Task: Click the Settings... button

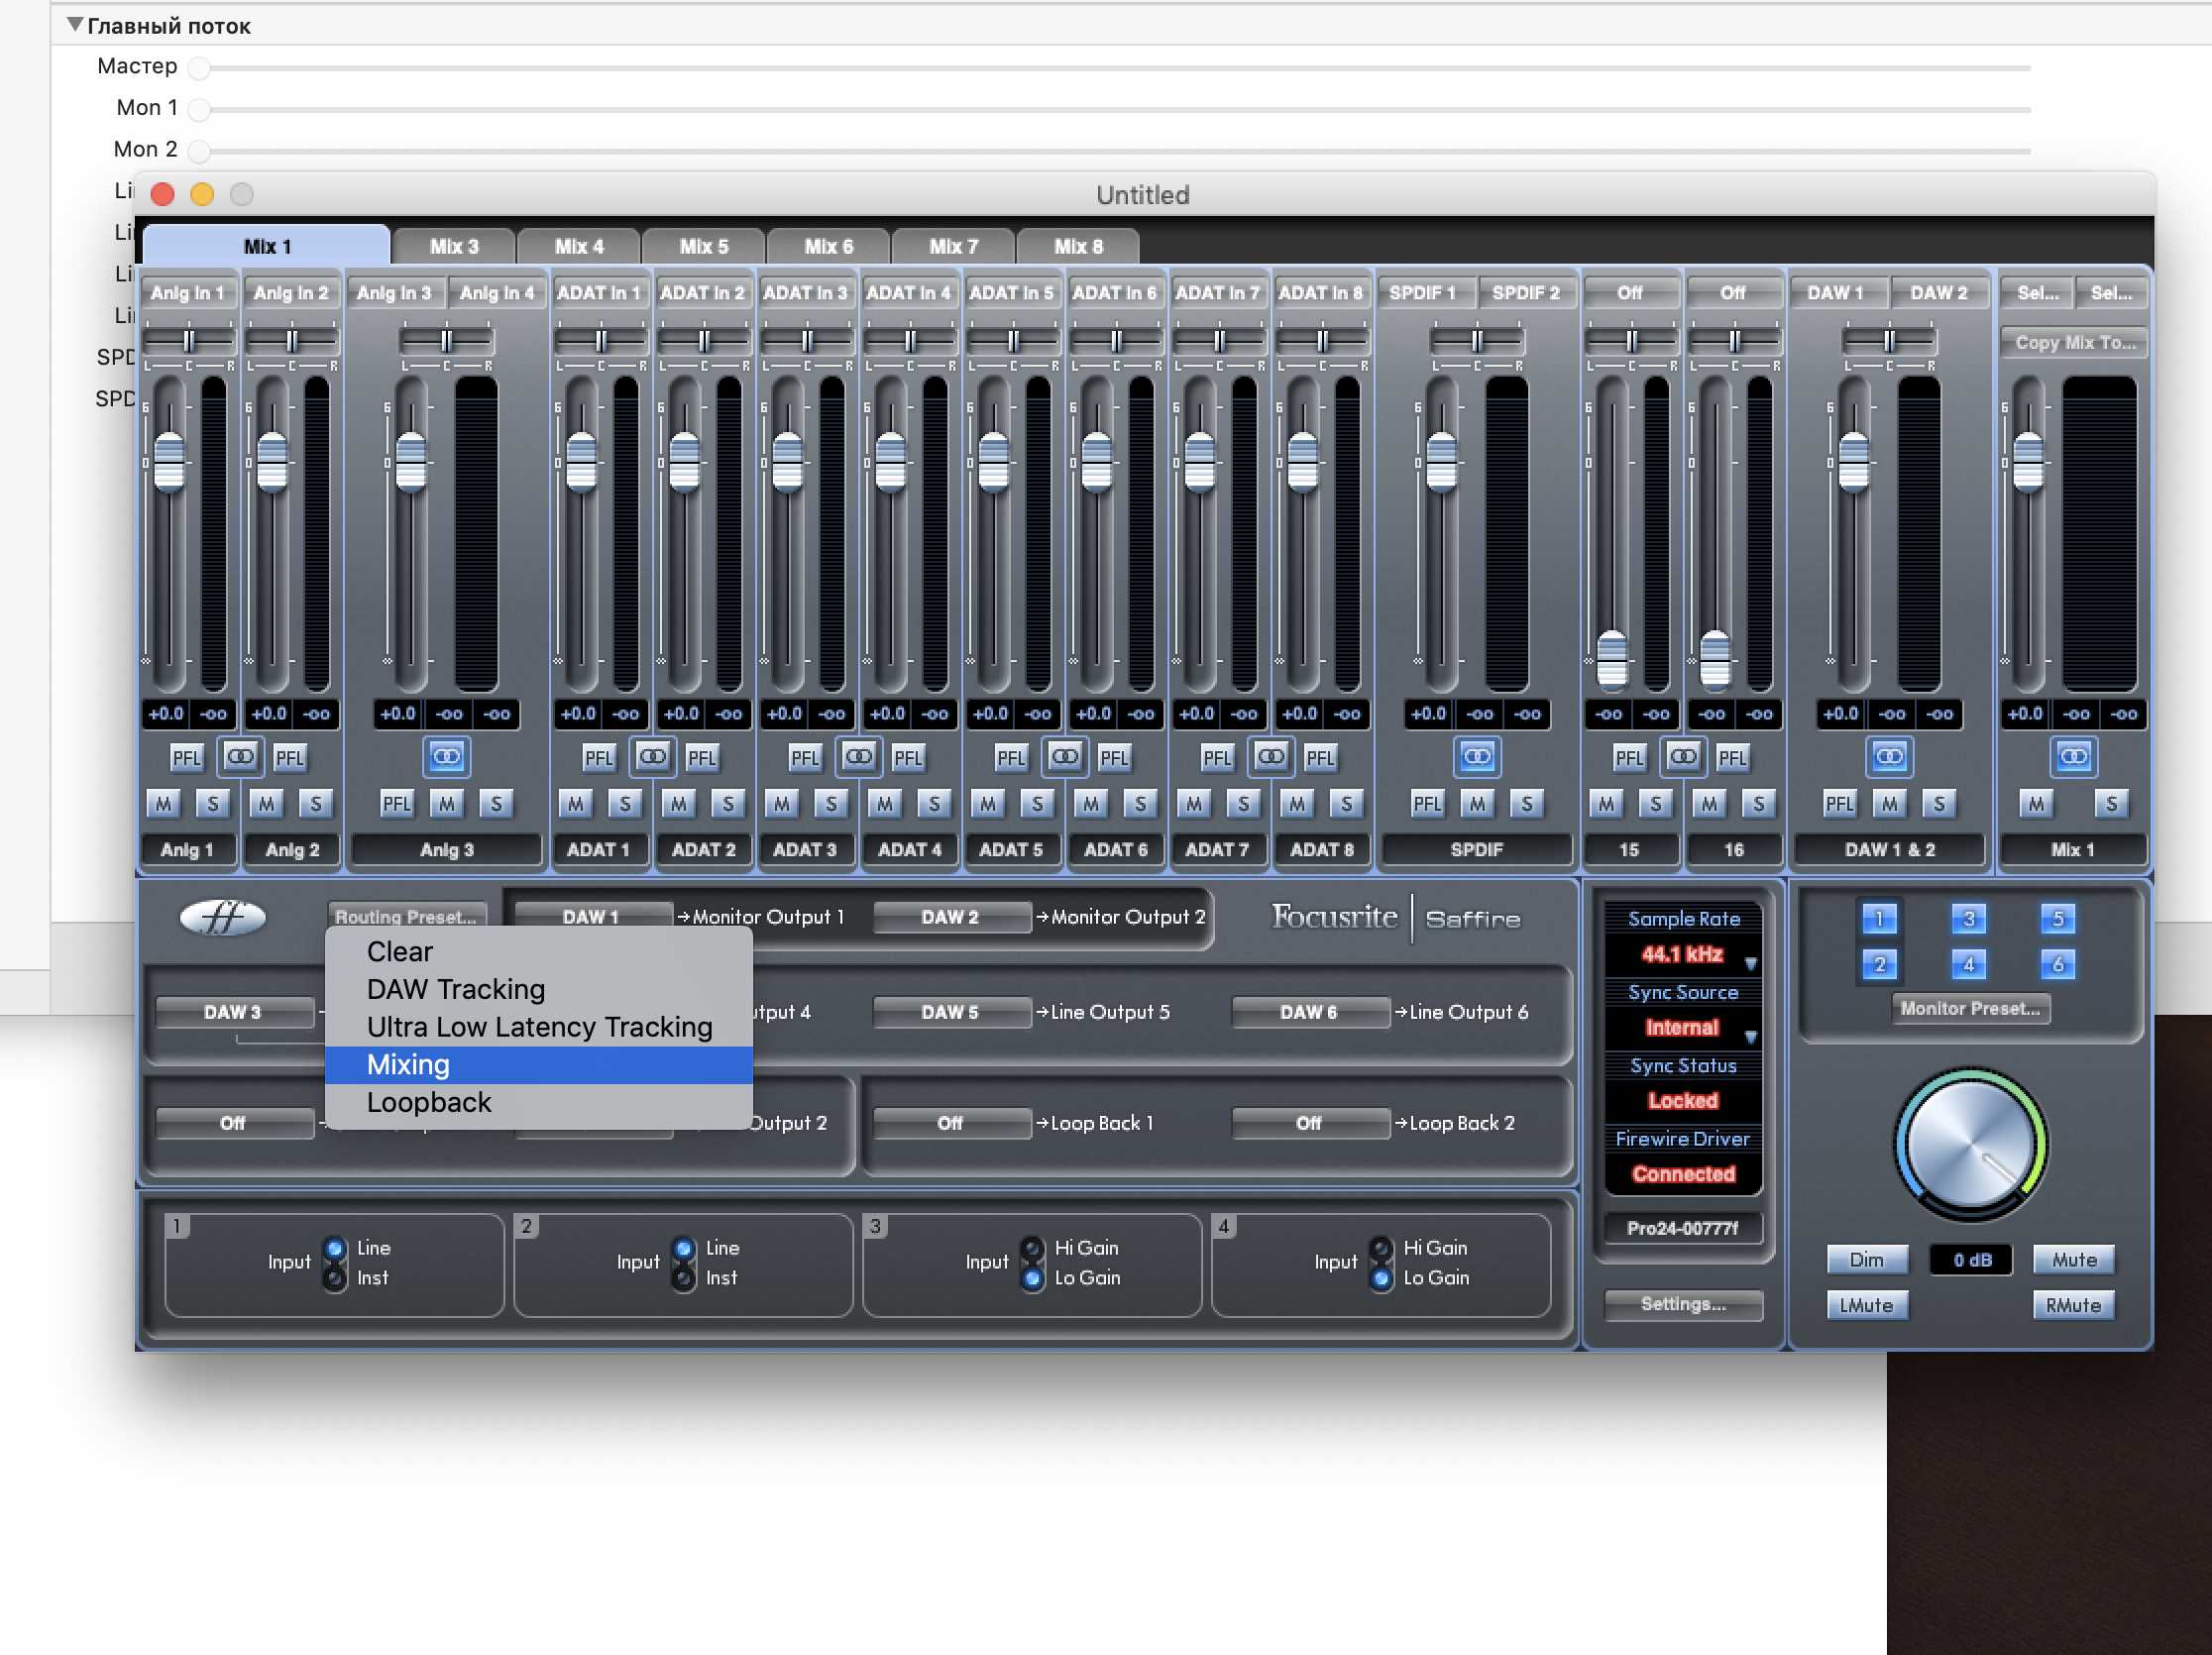Action: click(1682, 1304)
